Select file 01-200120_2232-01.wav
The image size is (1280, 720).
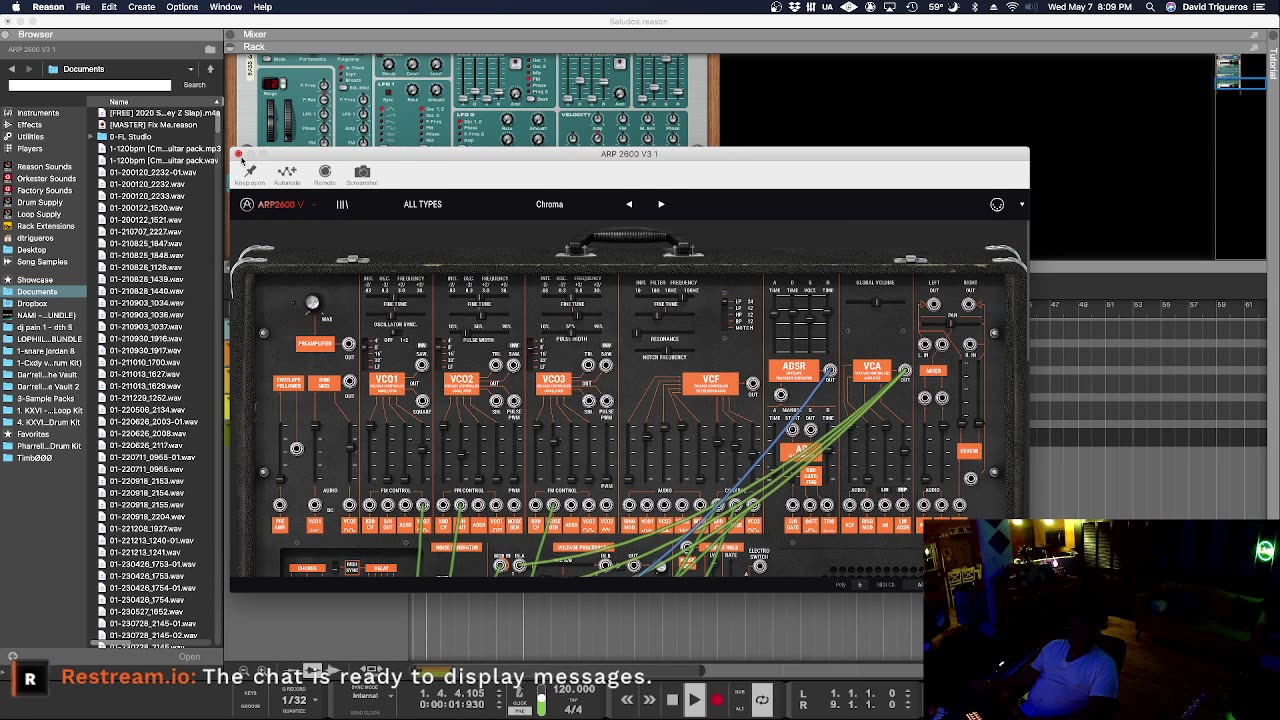(x=153, y=173)
